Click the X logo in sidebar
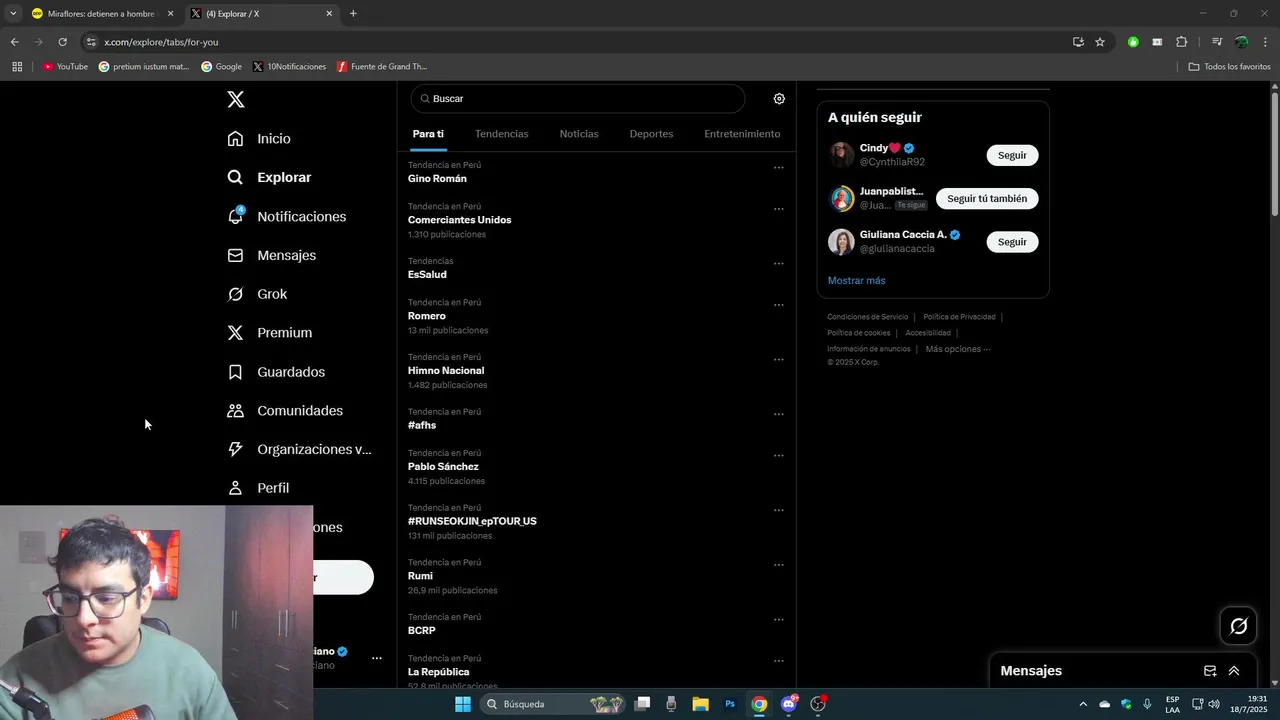 (235, 99)
